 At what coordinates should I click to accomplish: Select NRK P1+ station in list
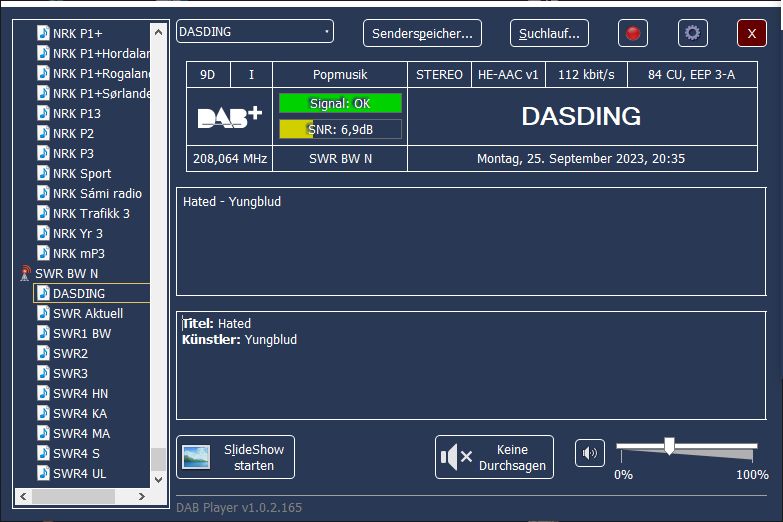(x=77, y=33)
